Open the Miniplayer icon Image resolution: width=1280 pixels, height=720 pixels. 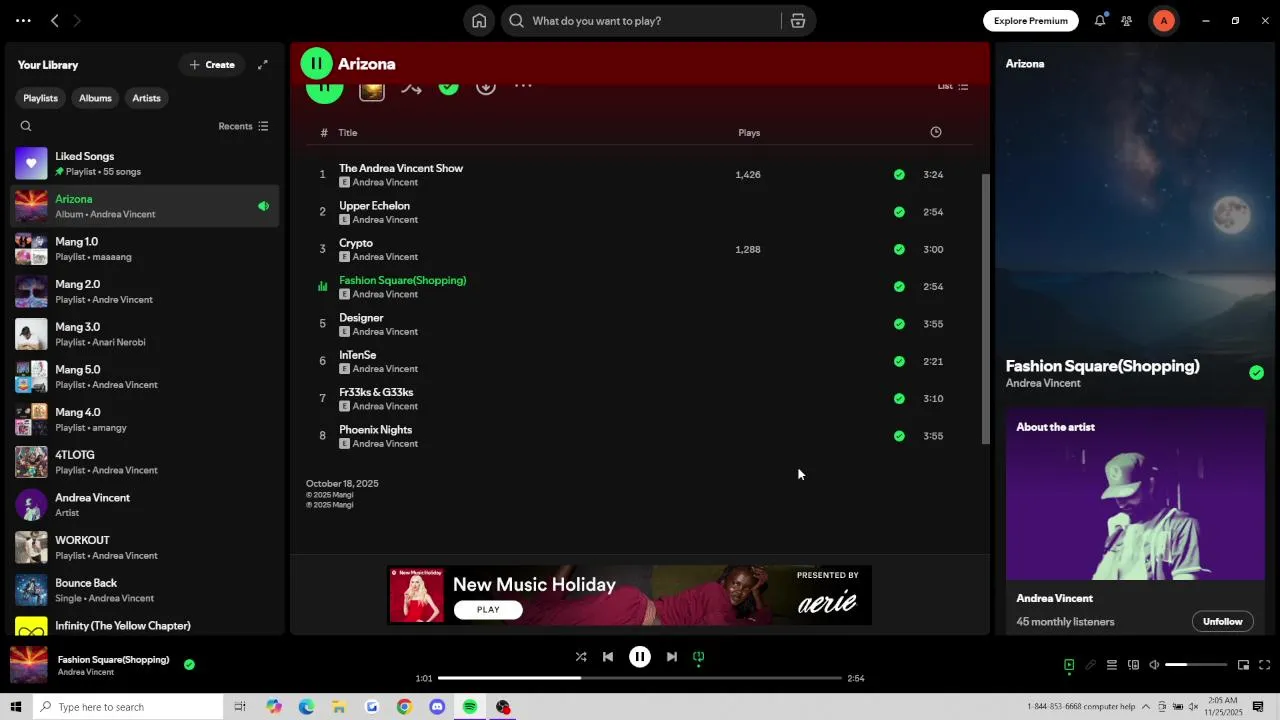1244,665
